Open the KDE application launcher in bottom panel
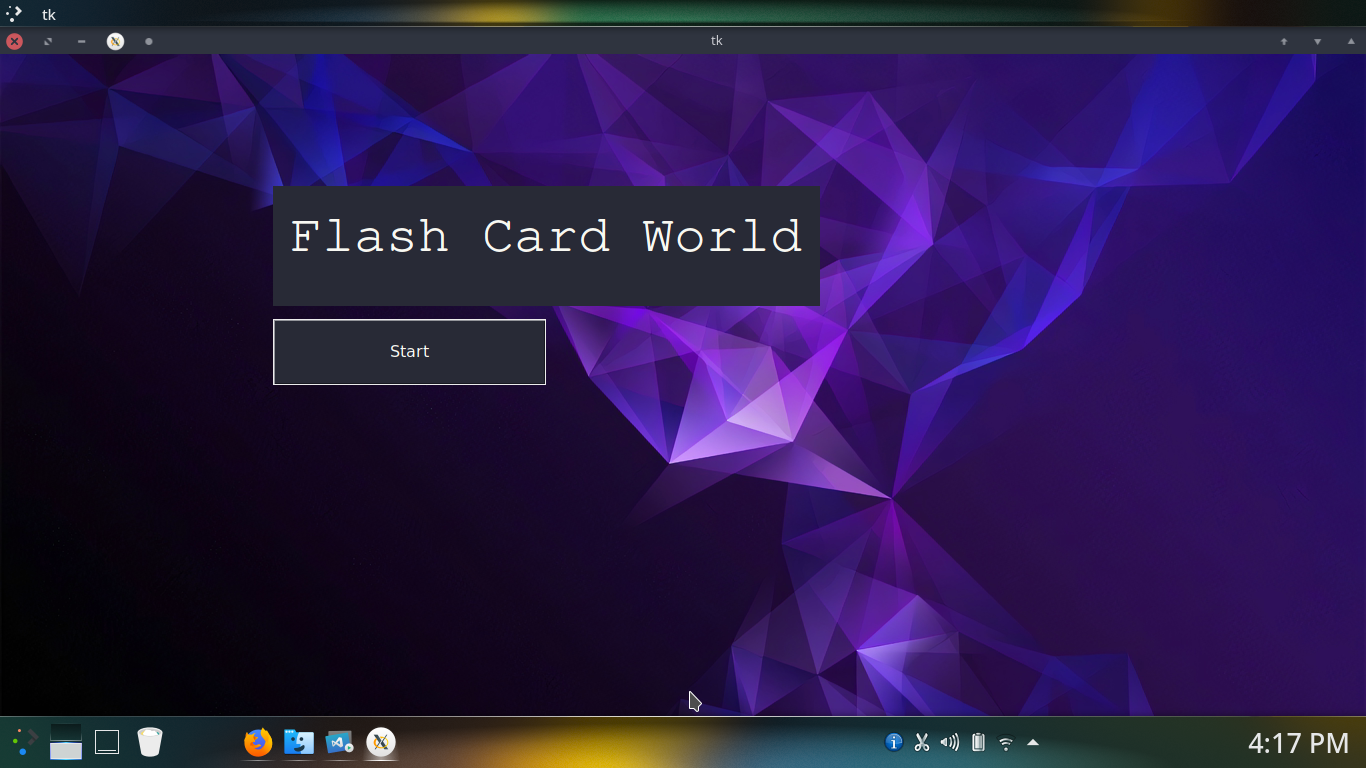 pyautogui.click(x=24, y=742)
